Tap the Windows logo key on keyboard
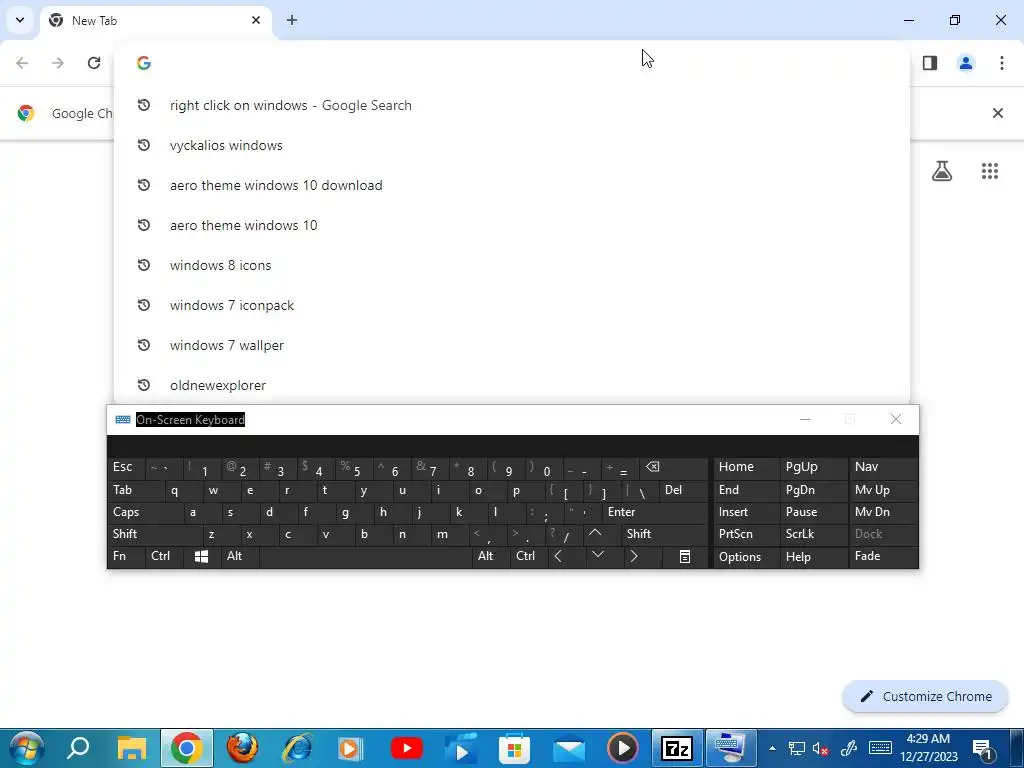 202,556
